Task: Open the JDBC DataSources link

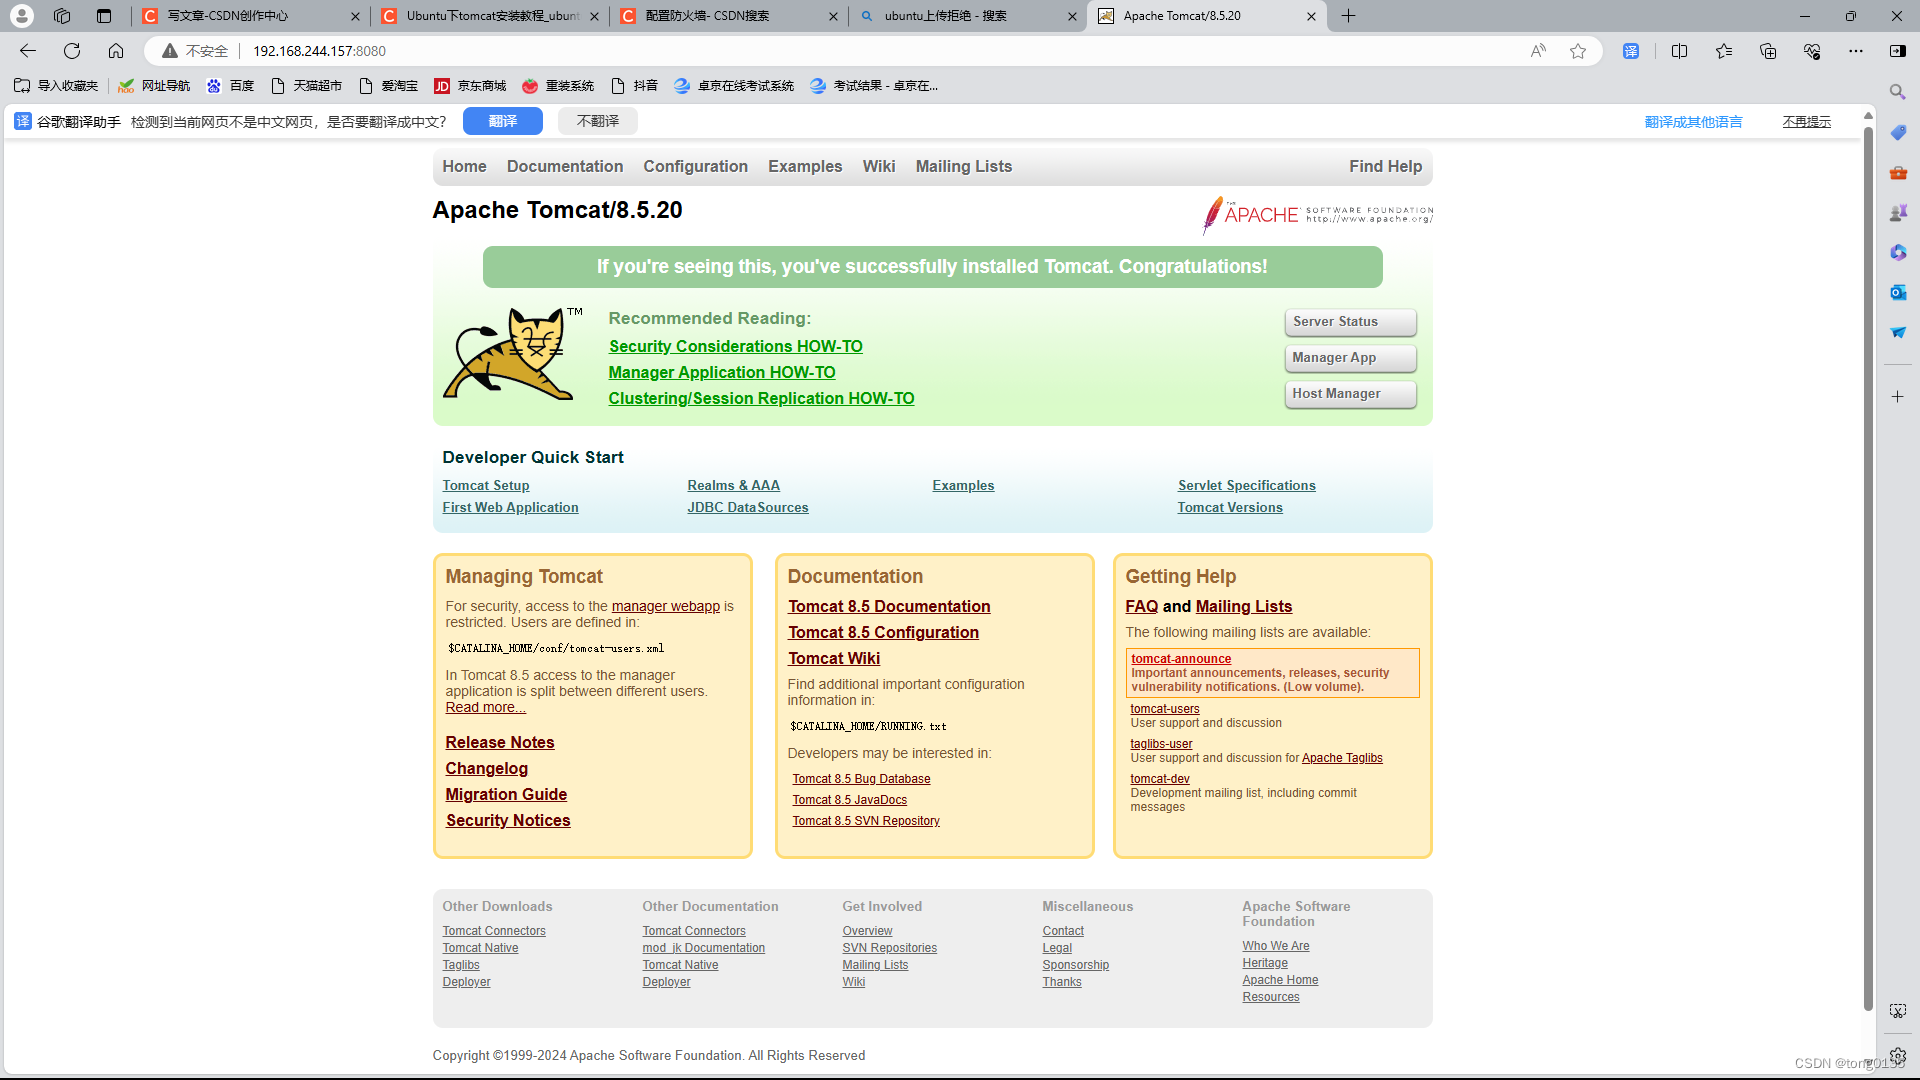Action: point(748,508)
